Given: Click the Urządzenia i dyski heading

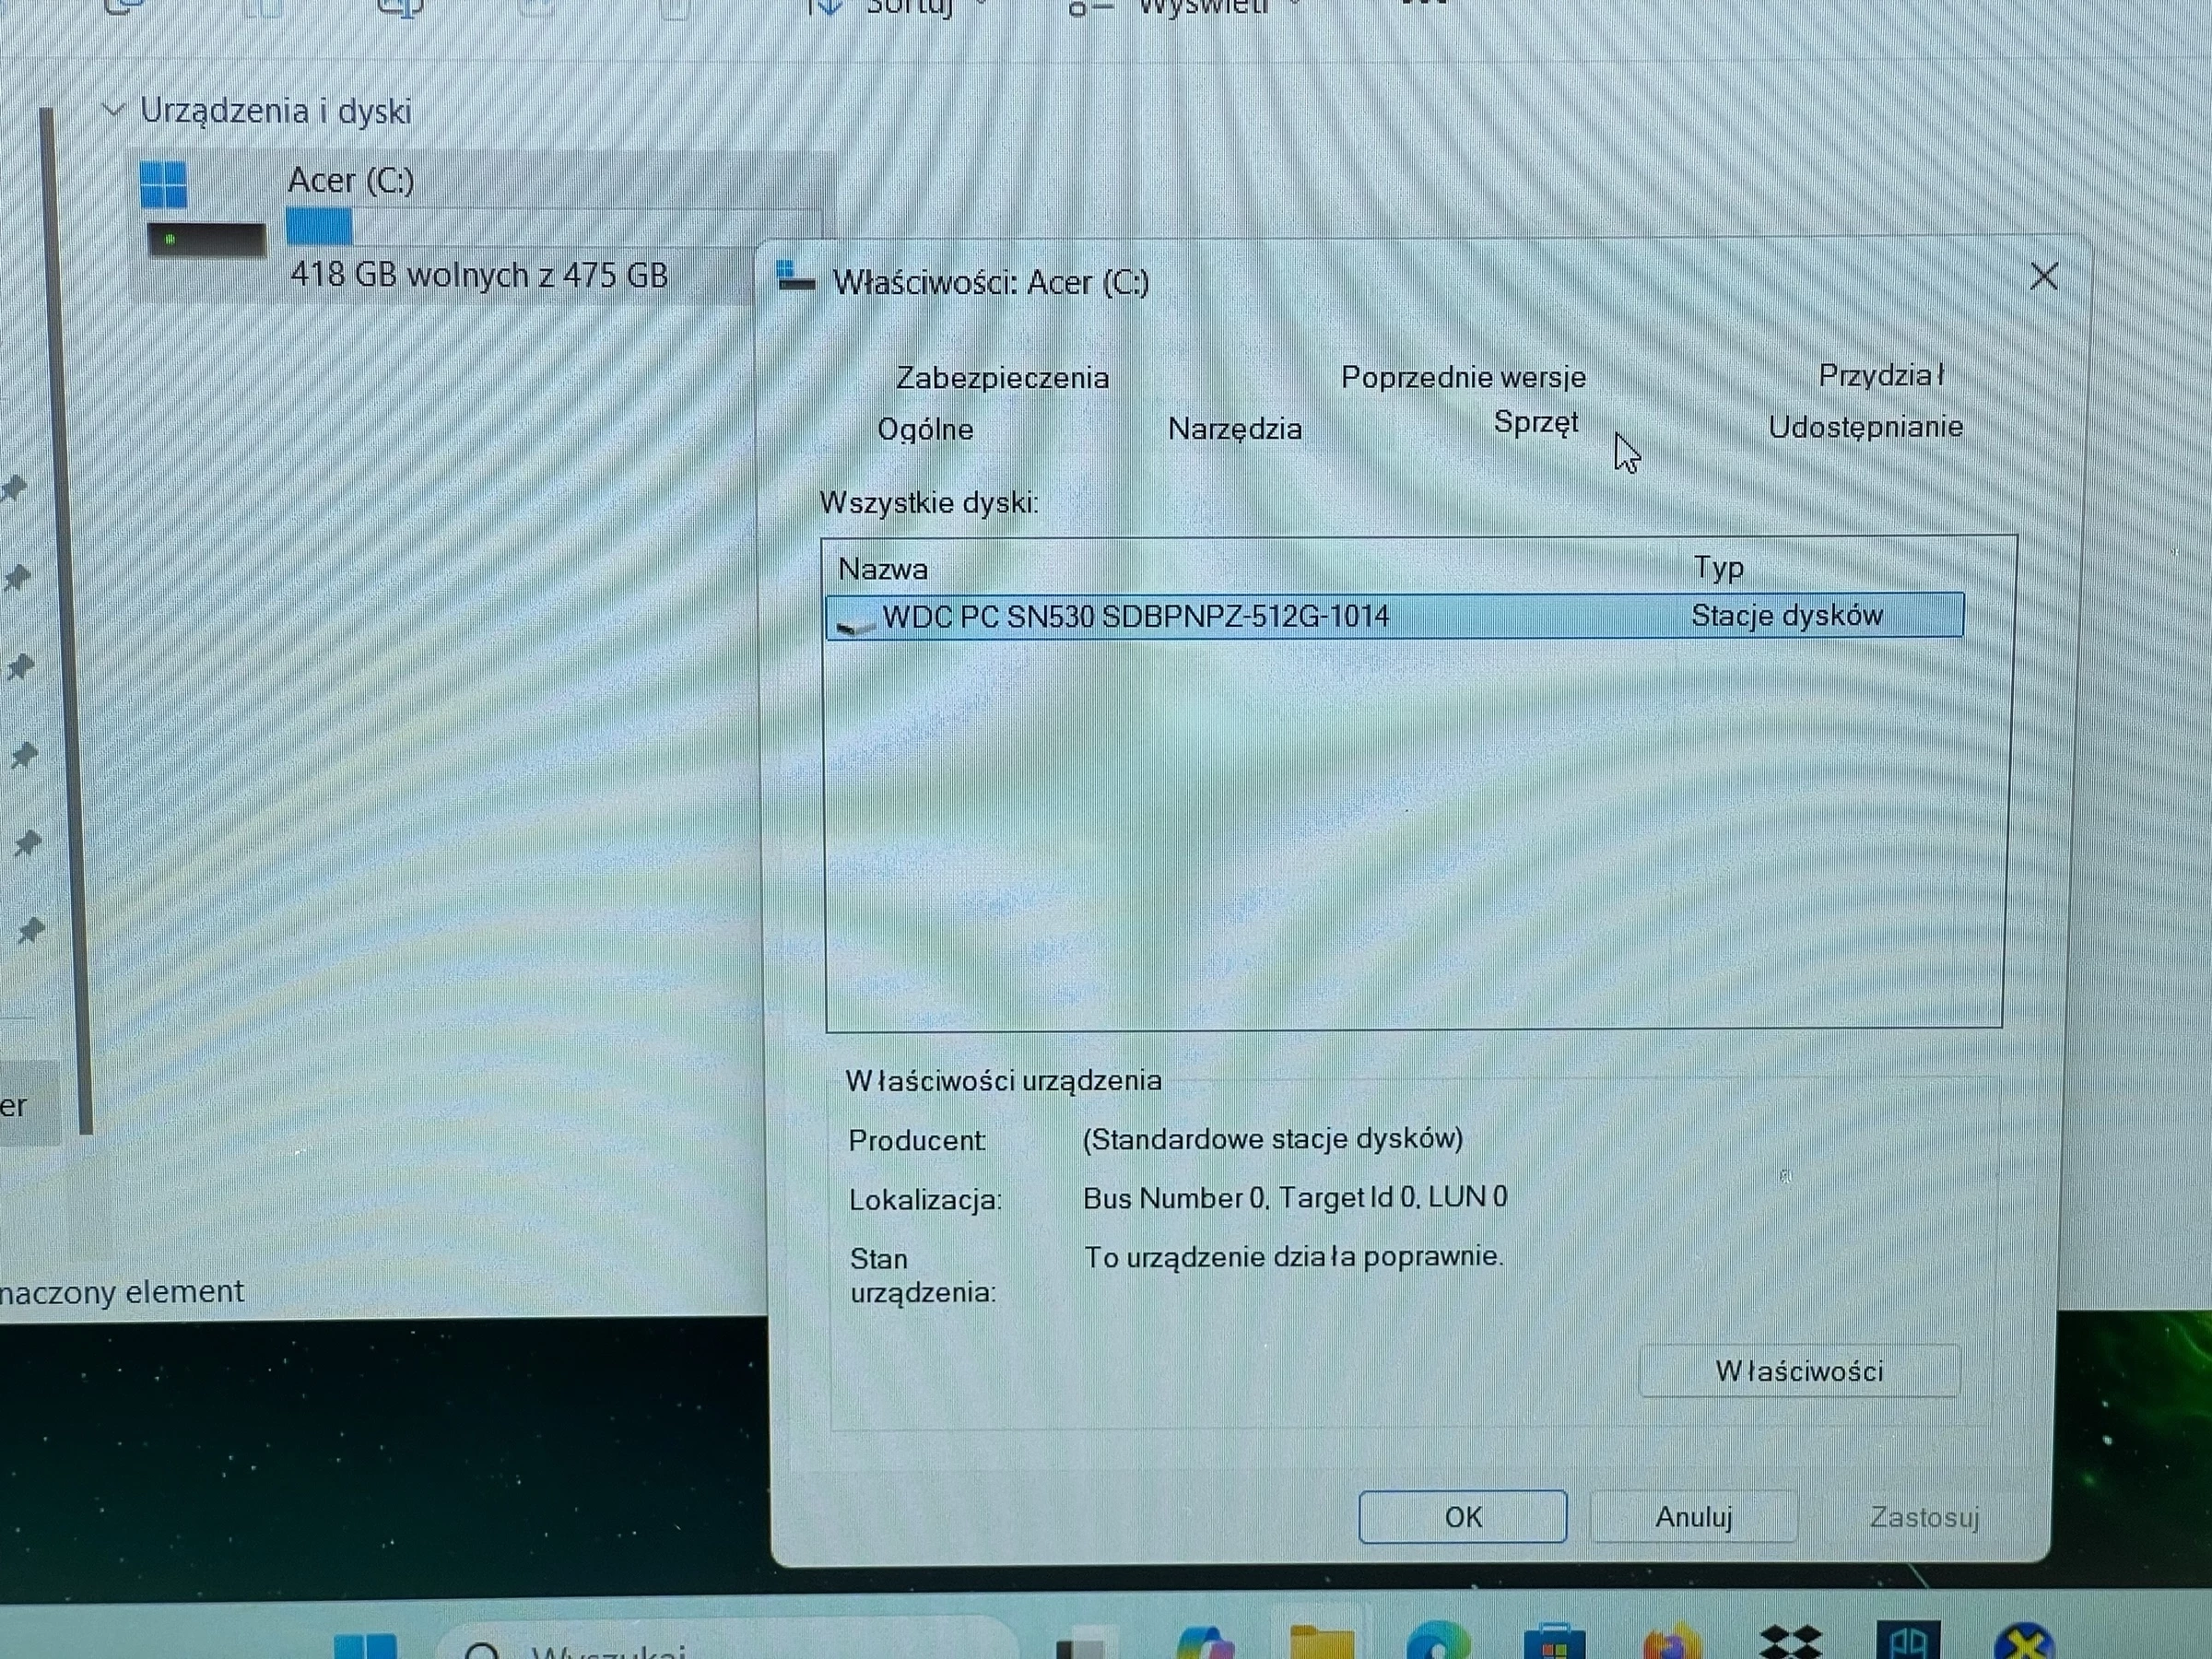Looking at the screenshot, I should (275, 110).
